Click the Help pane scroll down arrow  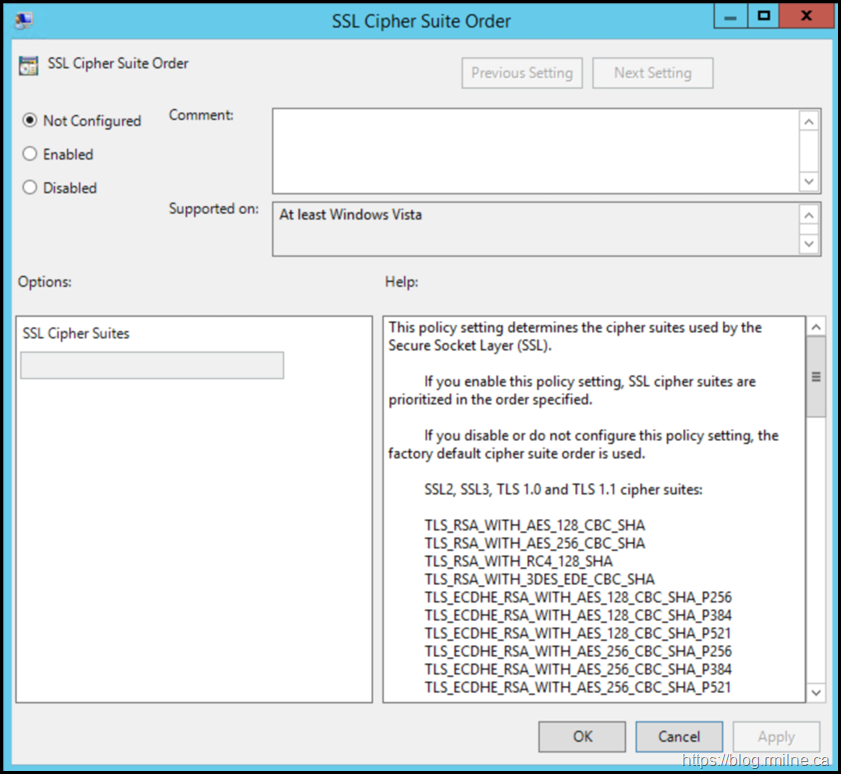[816, 691]
